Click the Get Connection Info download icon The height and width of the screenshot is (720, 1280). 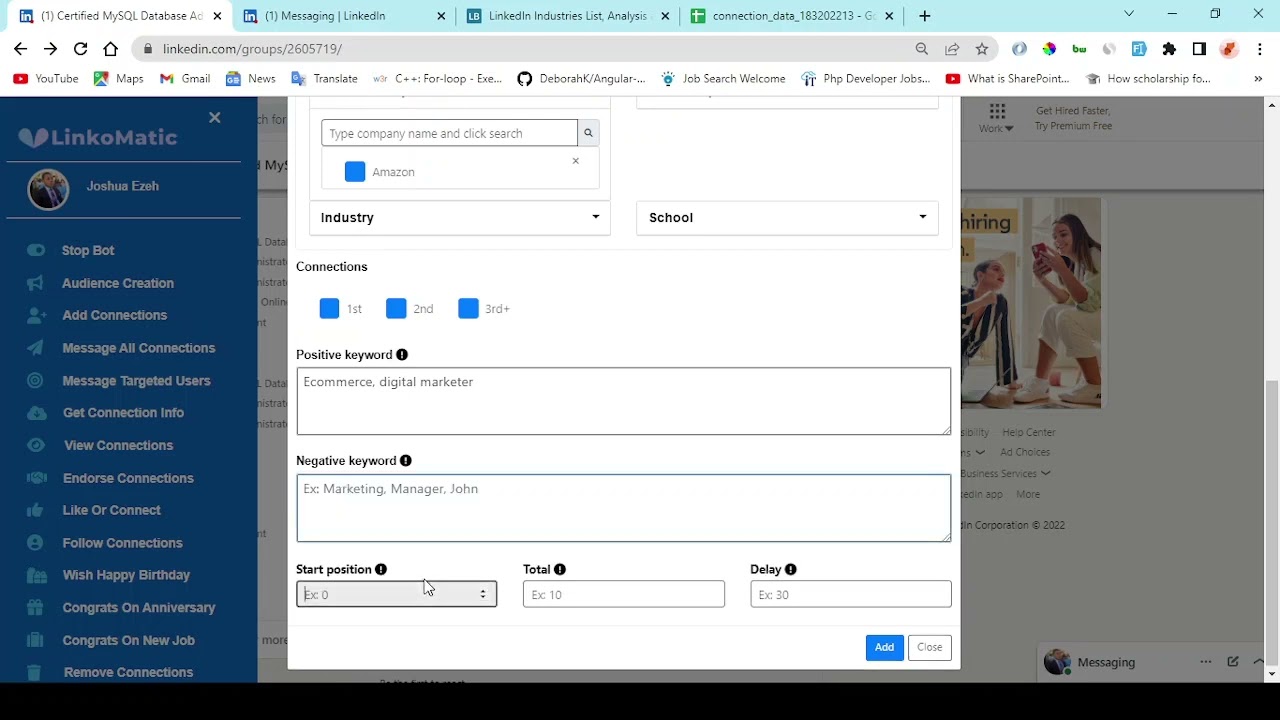click(36, 413)
